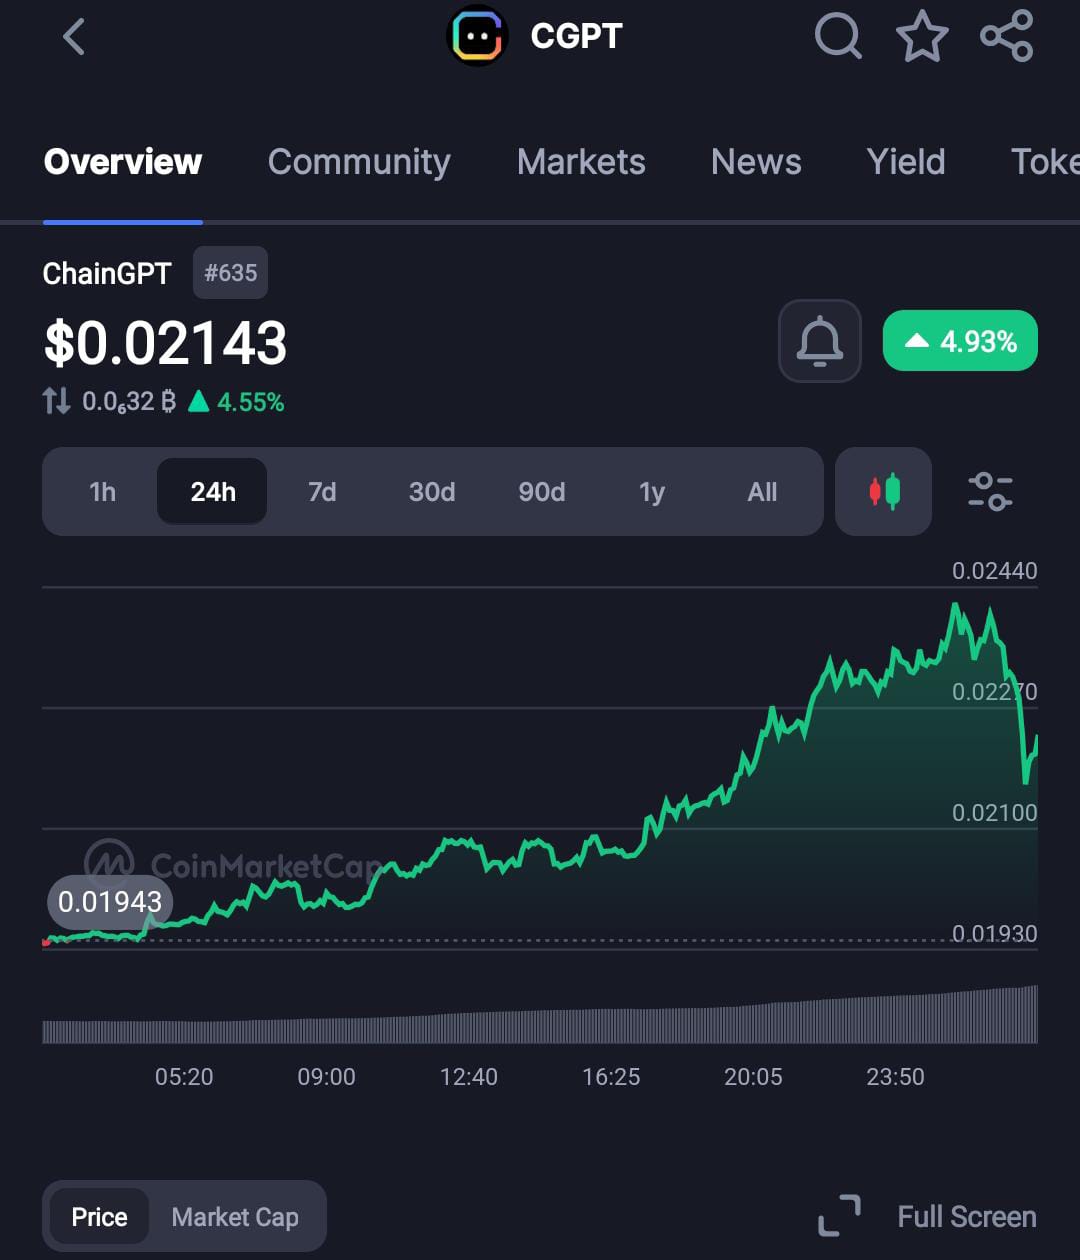Tap the 0.02100 axis label
Screen dimensions: 1080x1260
tap(994, 813)
